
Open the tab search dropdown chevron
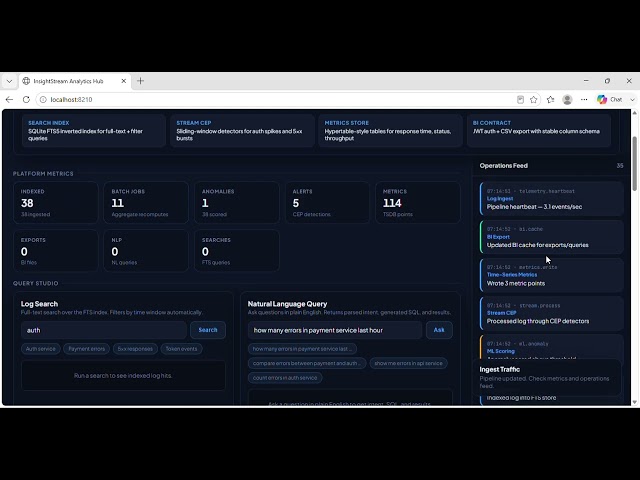pyautogui.click(x=9, y=81)
